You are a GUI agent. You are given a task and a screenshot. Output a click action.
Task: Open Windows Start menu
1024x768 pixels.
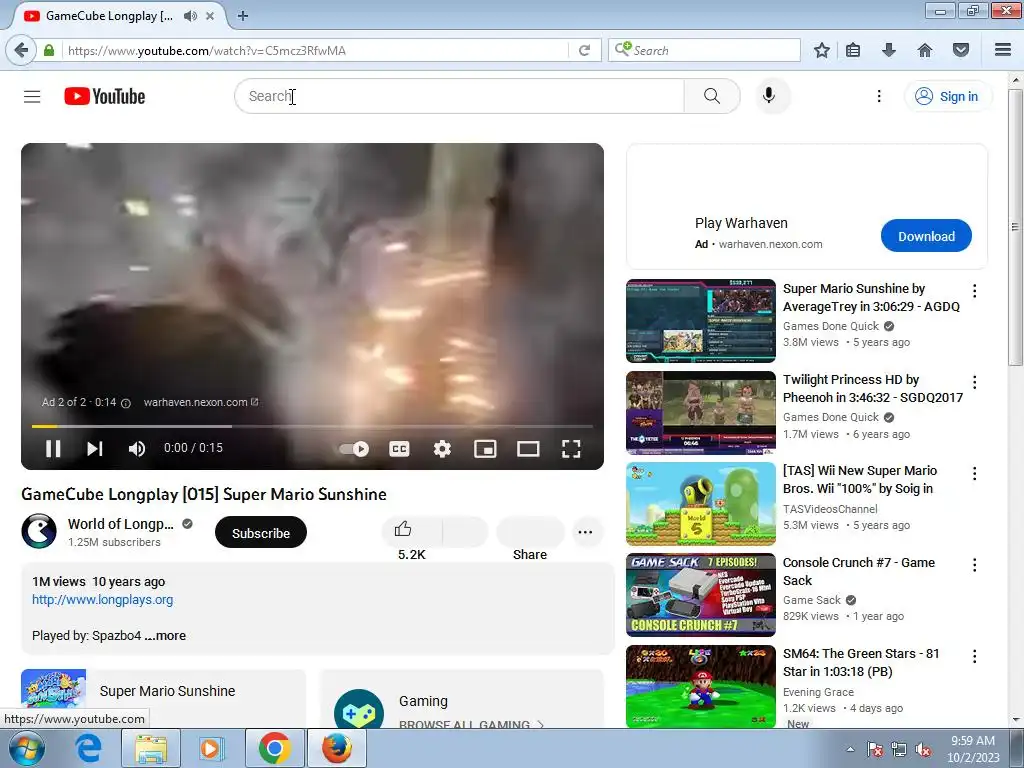pos(27,748)
